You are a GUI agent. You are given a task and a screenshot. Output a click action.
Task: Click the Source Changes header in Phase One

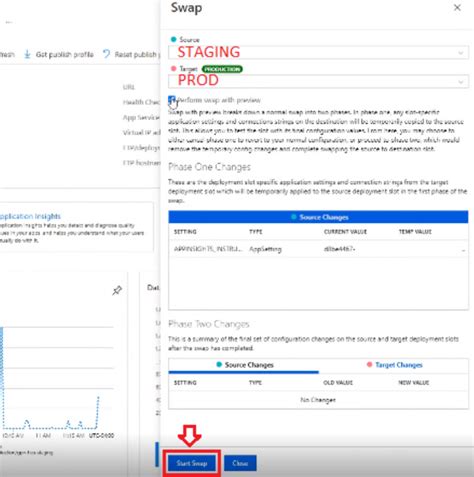[x=318, y=217]
